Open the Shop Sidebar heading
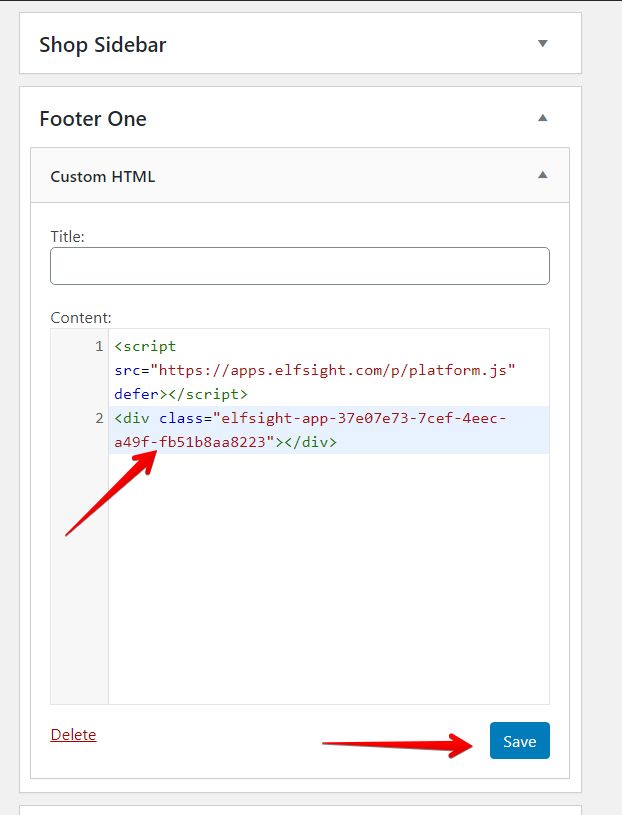This screenshot has width=622, height=815. coord(103,45)
